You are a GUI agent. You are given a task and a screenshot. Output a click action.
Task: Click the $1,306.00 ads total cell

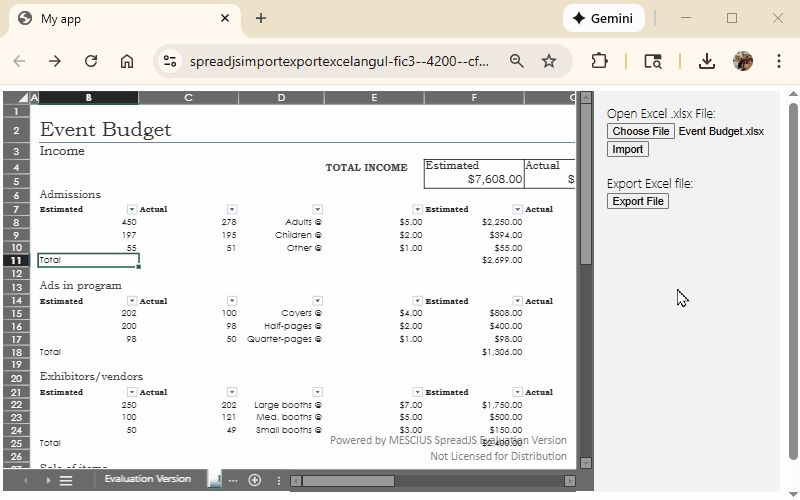(x=502, y=352)
